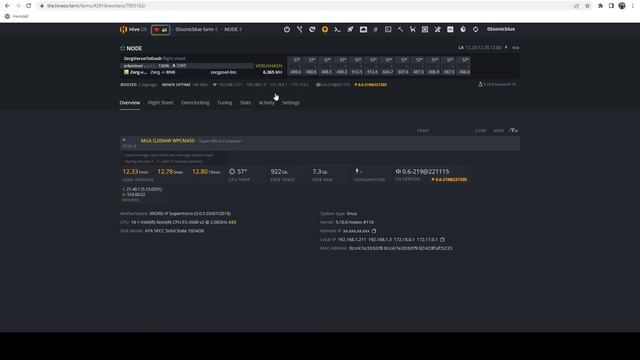Click the hammer icon in the toolbar
The width and height of the screenshot is (640, 360).
pos(400,29)
